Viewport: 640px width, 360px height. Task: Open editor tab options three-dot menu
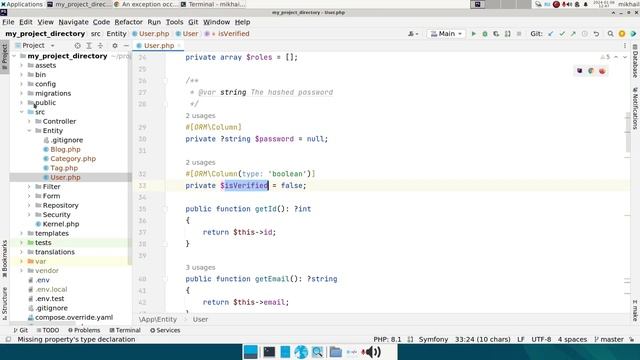(x=624, y=46)
